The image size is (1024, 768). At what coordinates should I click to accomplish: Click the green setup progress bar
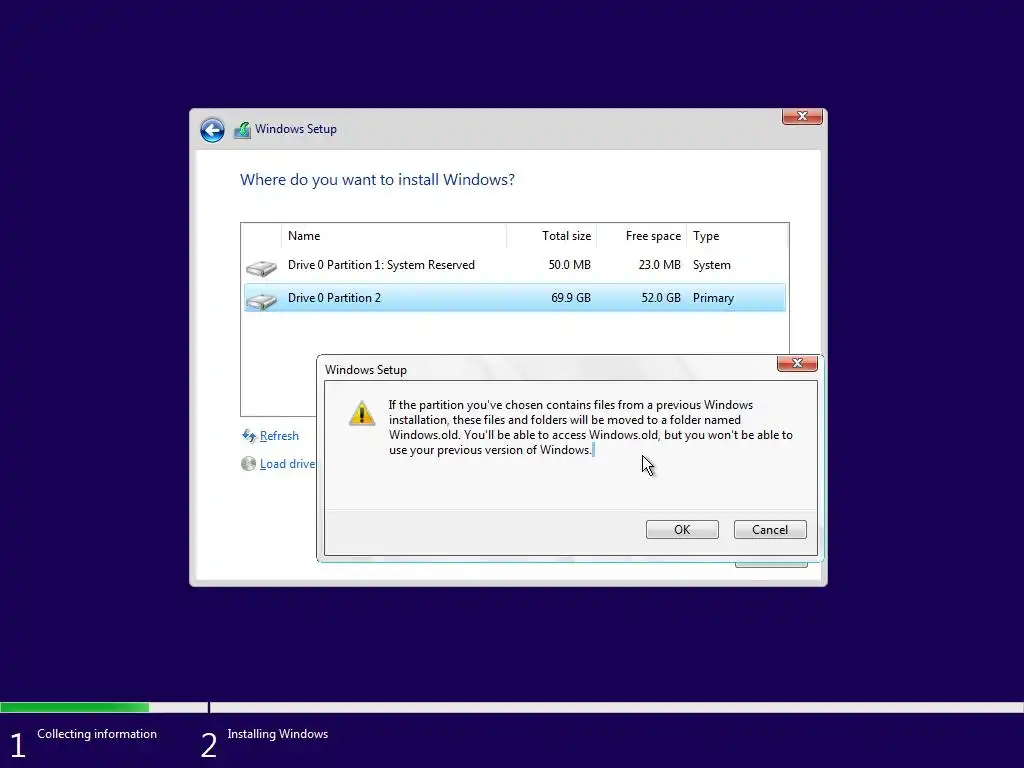pos(74,707)
